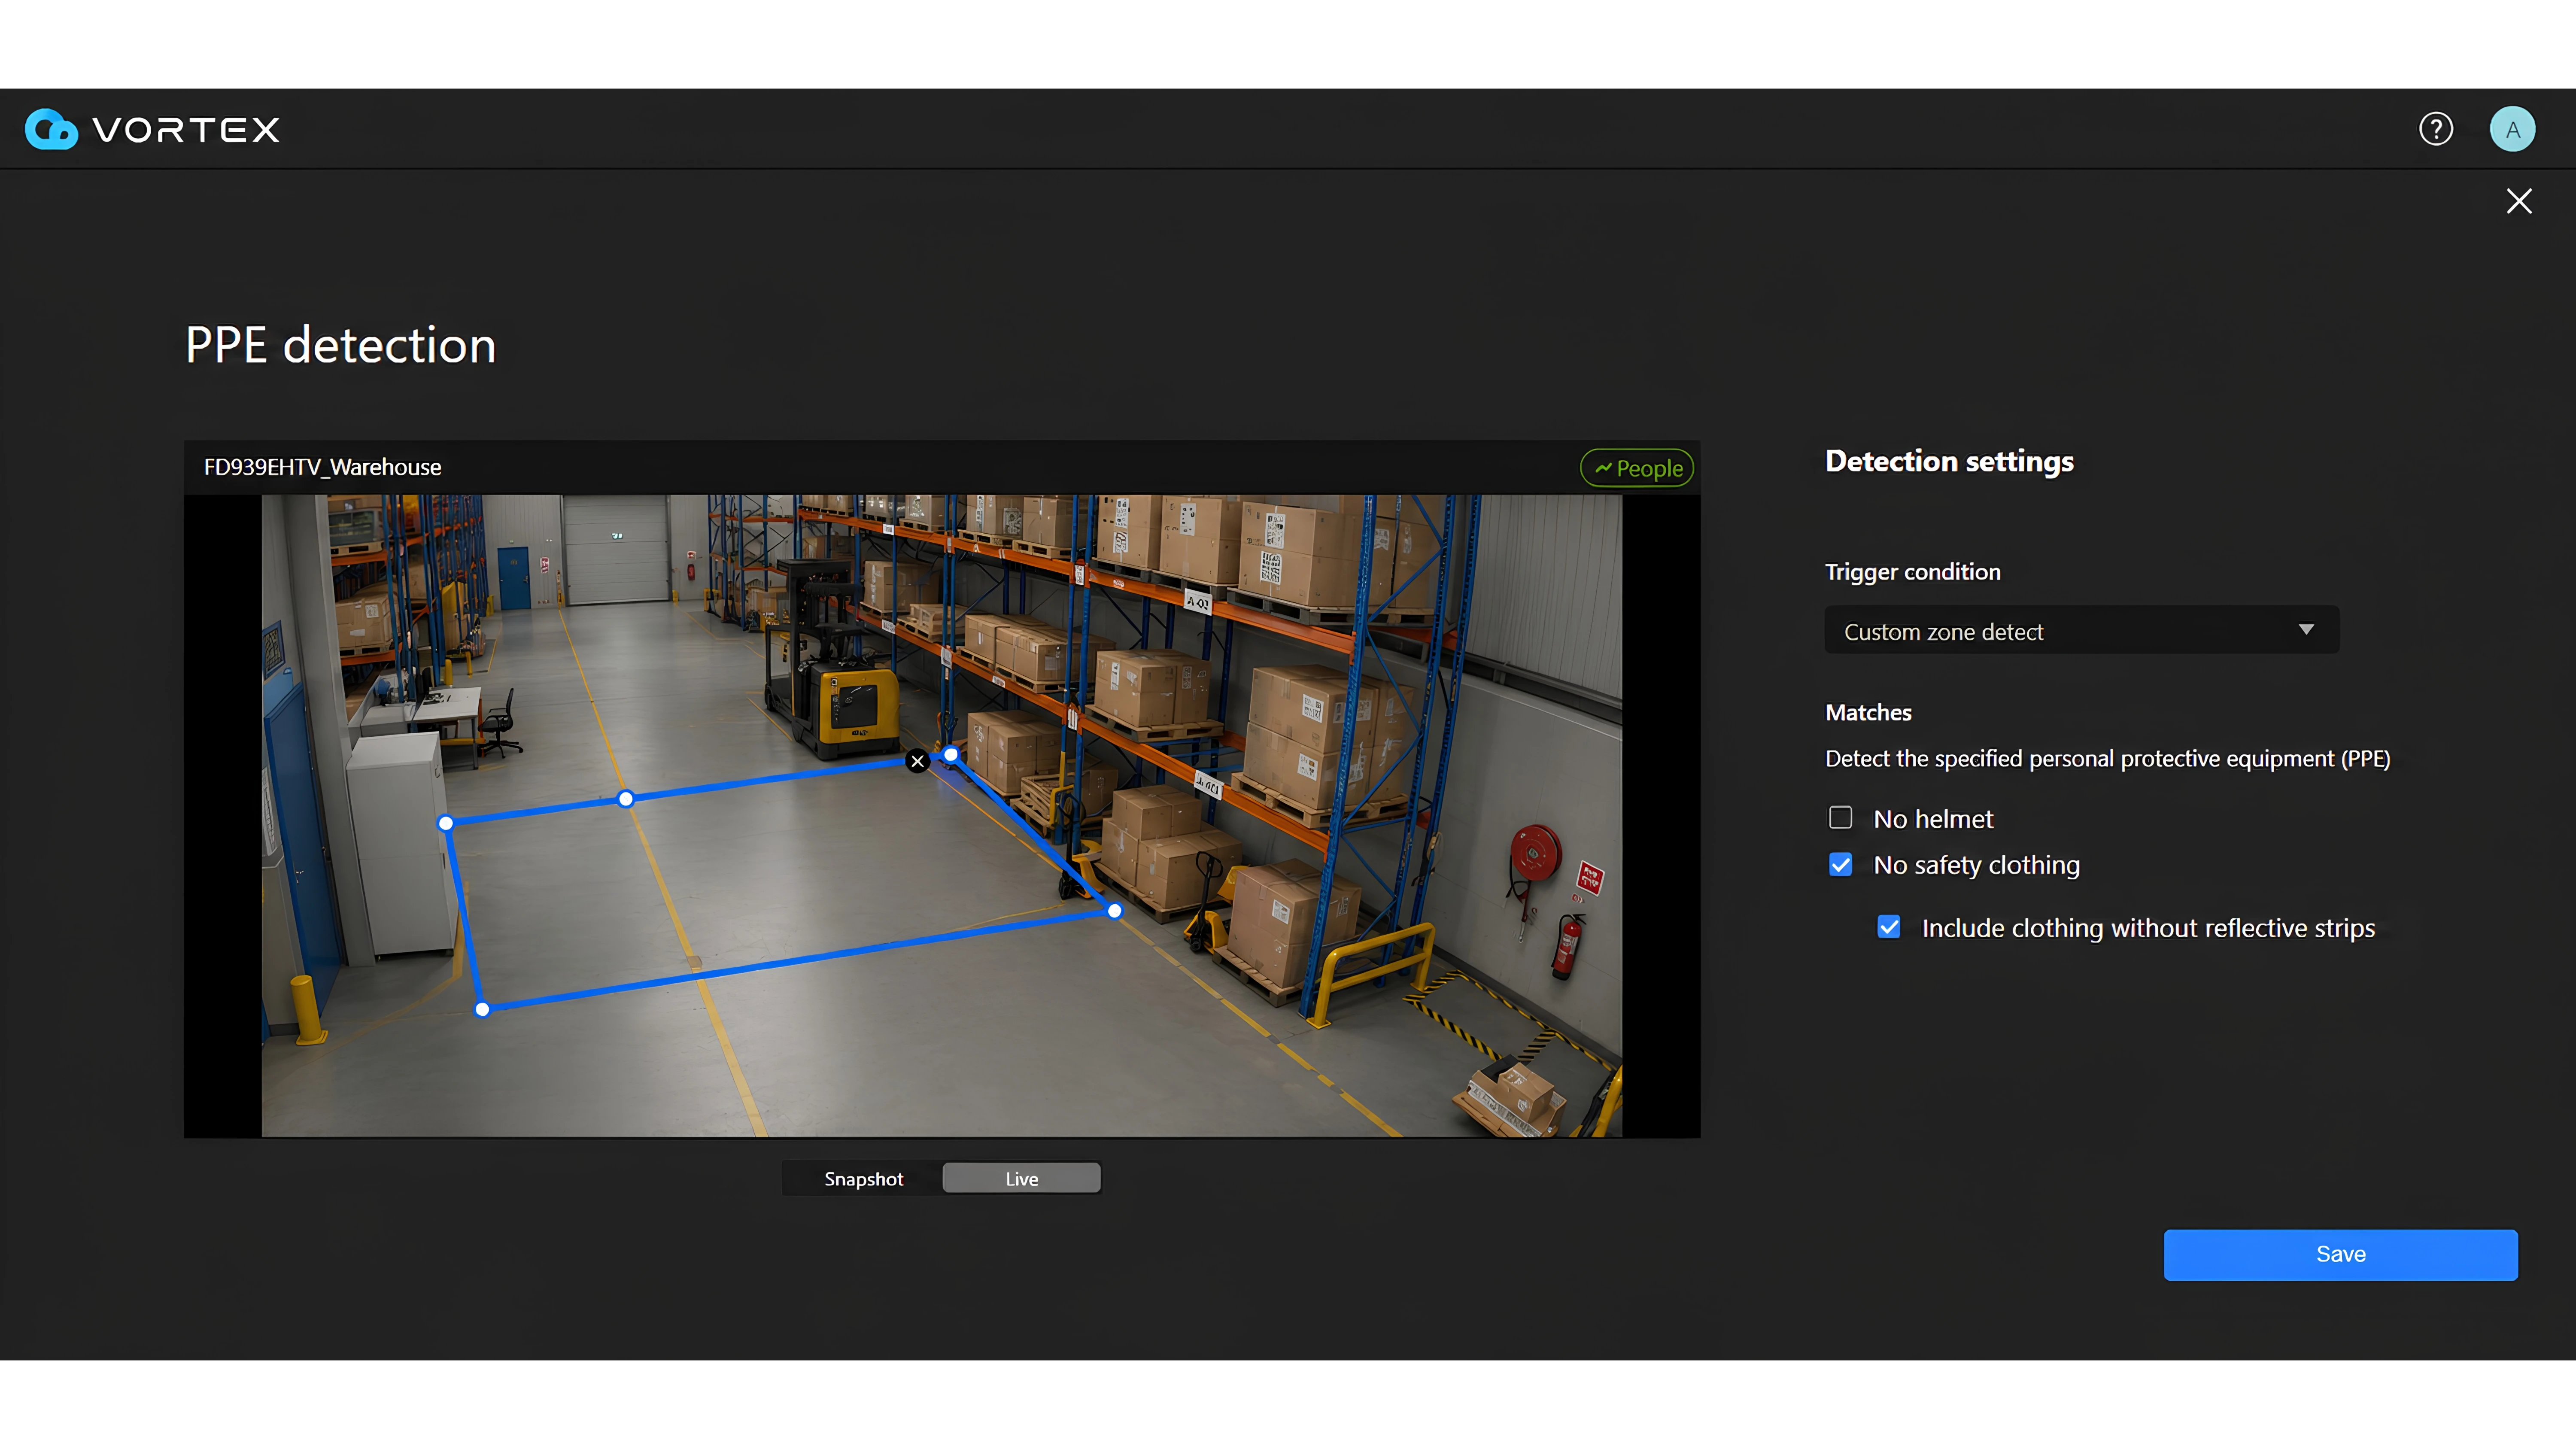
Task: Click the VORTEX wordmark
Action: point(186,130)
